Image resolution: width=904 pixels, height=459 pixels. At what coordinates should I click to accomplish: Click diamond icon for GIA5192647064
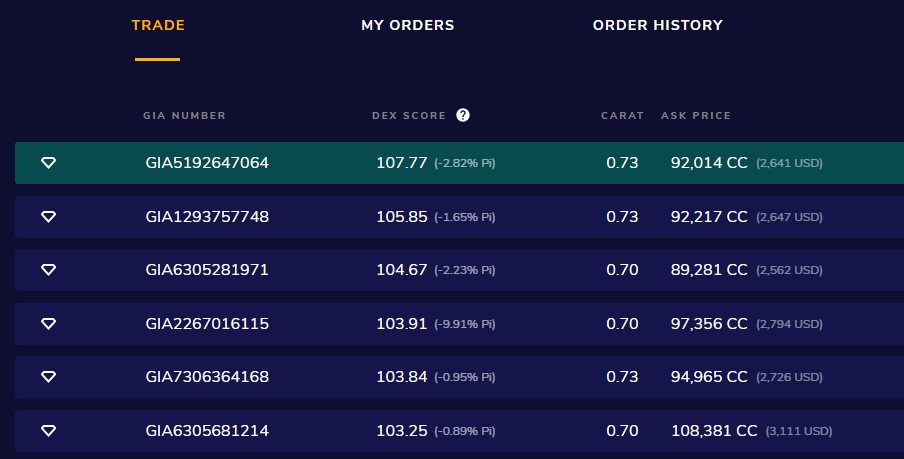pyautogui.click(x=48, y=163)
